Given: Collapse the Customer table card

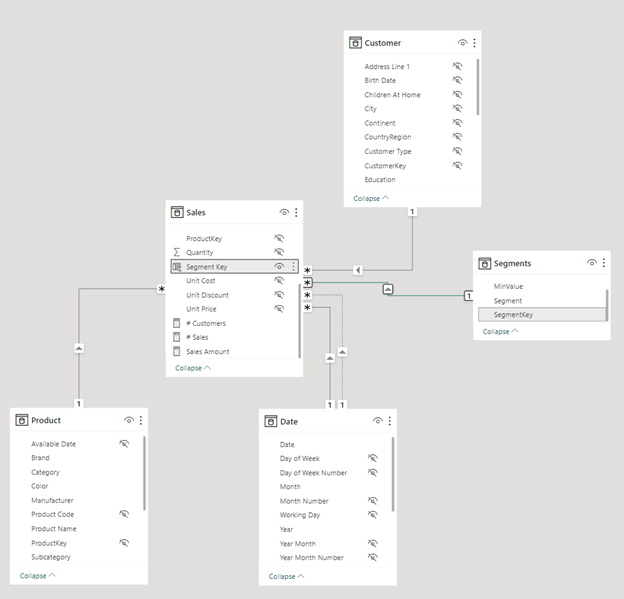Looking at the screenshot, I should point(371,198).
